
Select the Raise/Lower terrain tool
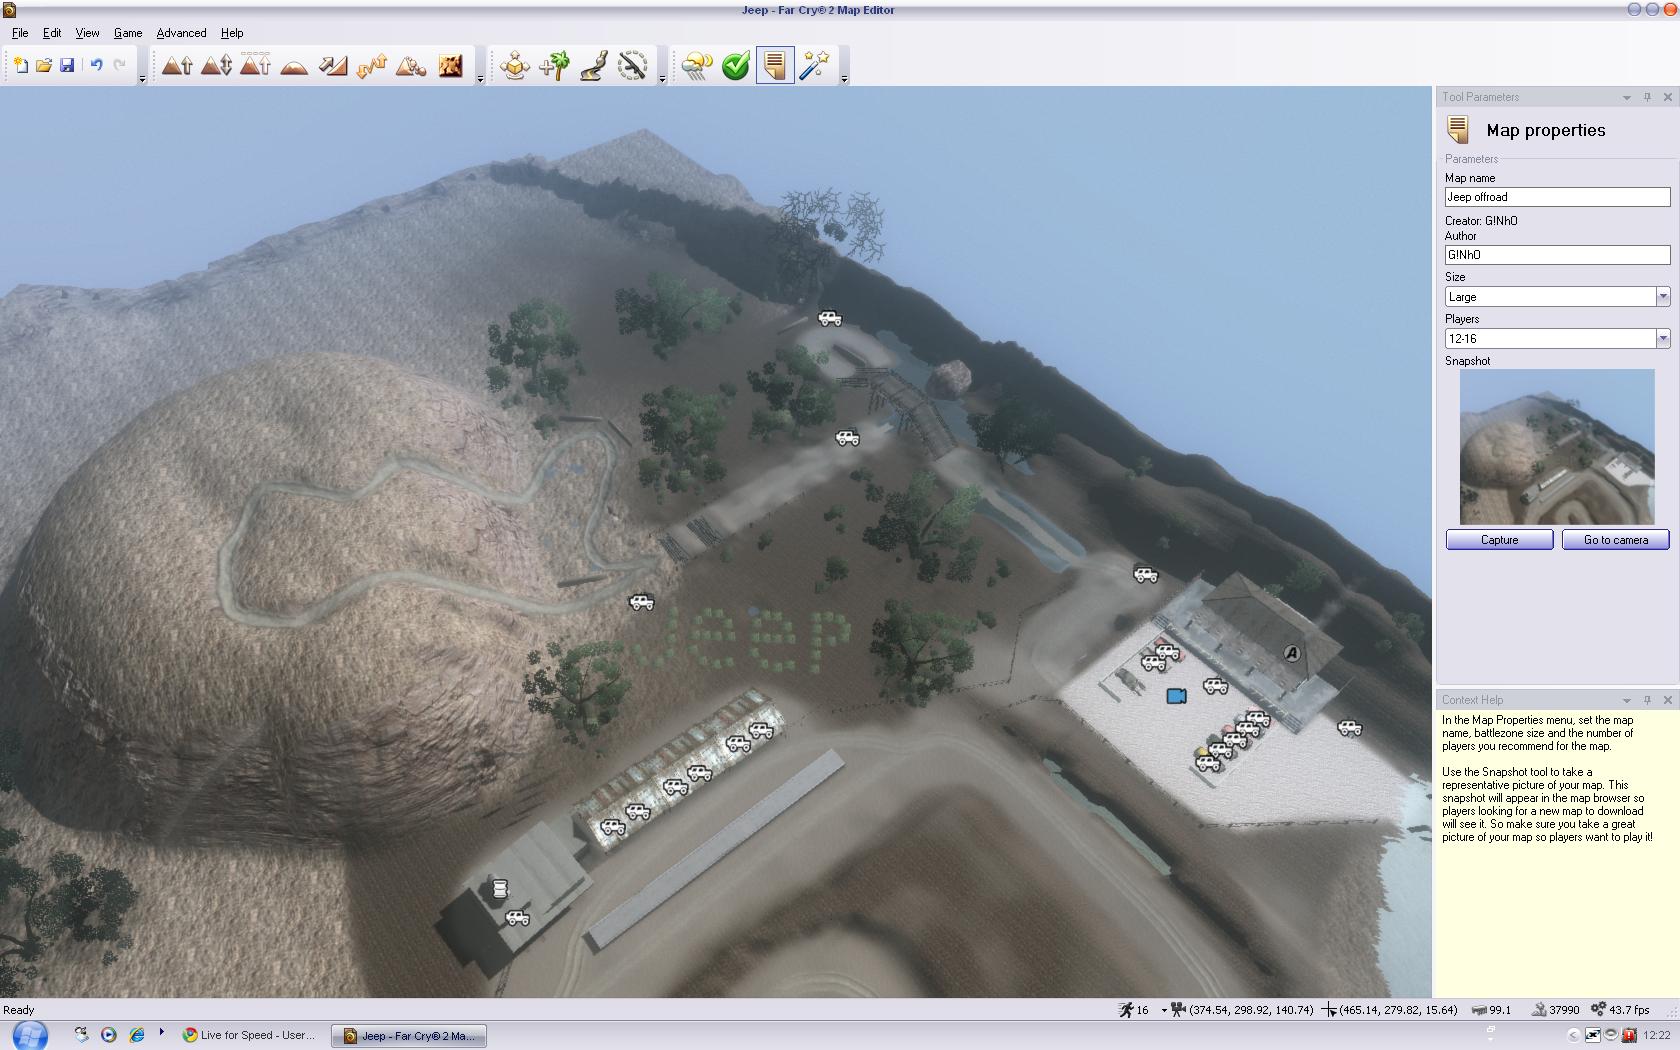tap(216, 66)
